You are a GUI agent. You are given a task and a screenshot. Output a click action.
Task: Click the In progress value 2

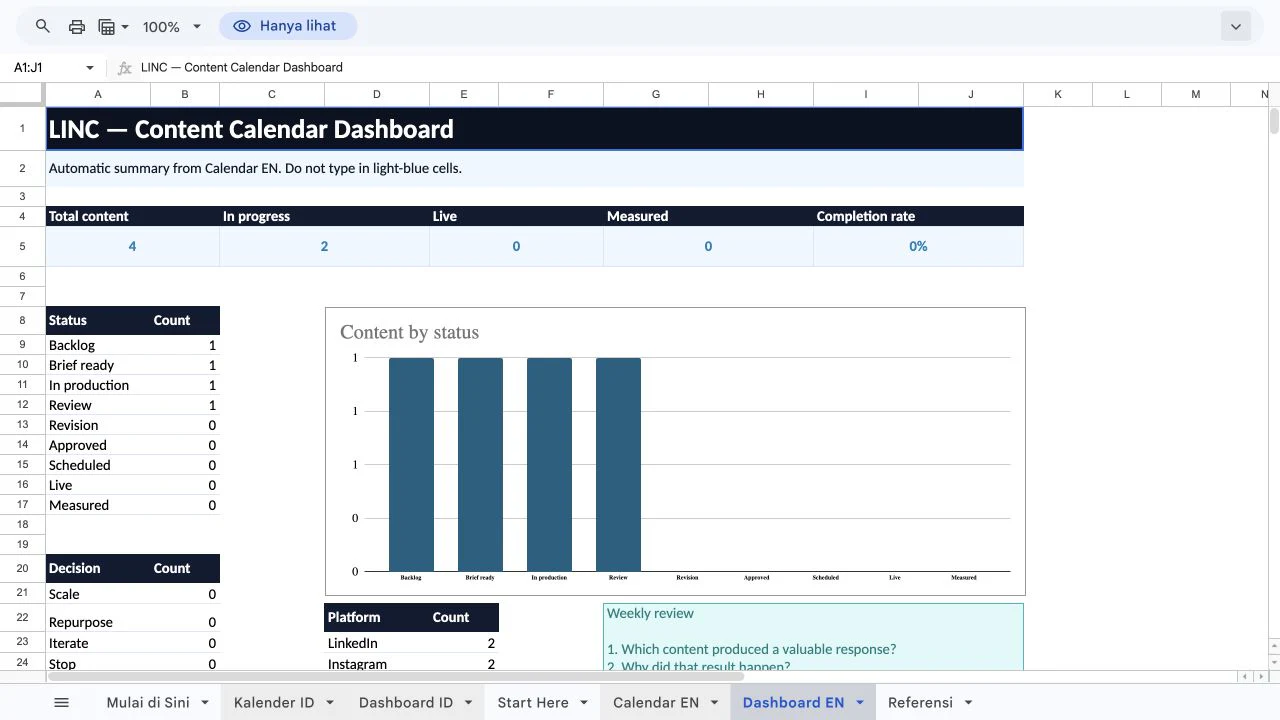[x=324, y=246]
